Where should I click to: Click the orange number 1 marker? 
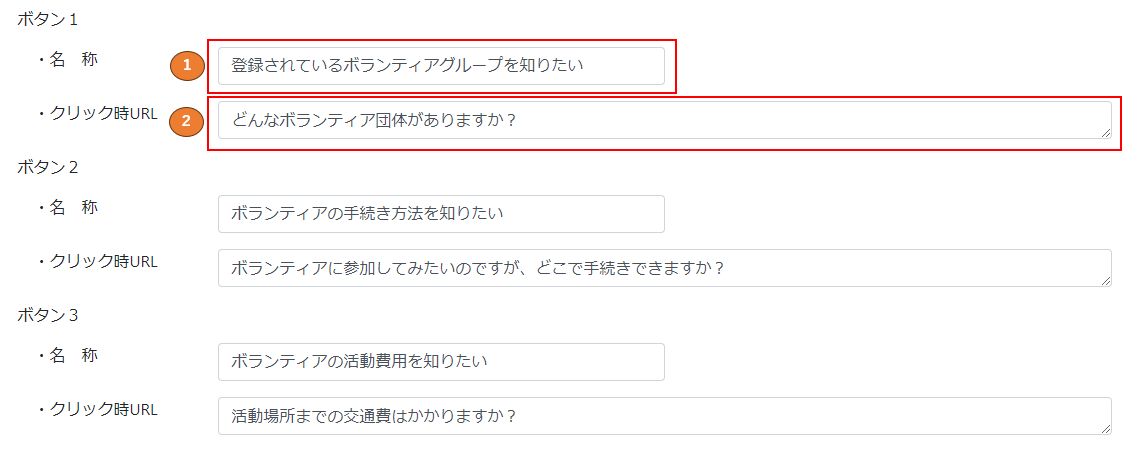[x=187, y=66]
